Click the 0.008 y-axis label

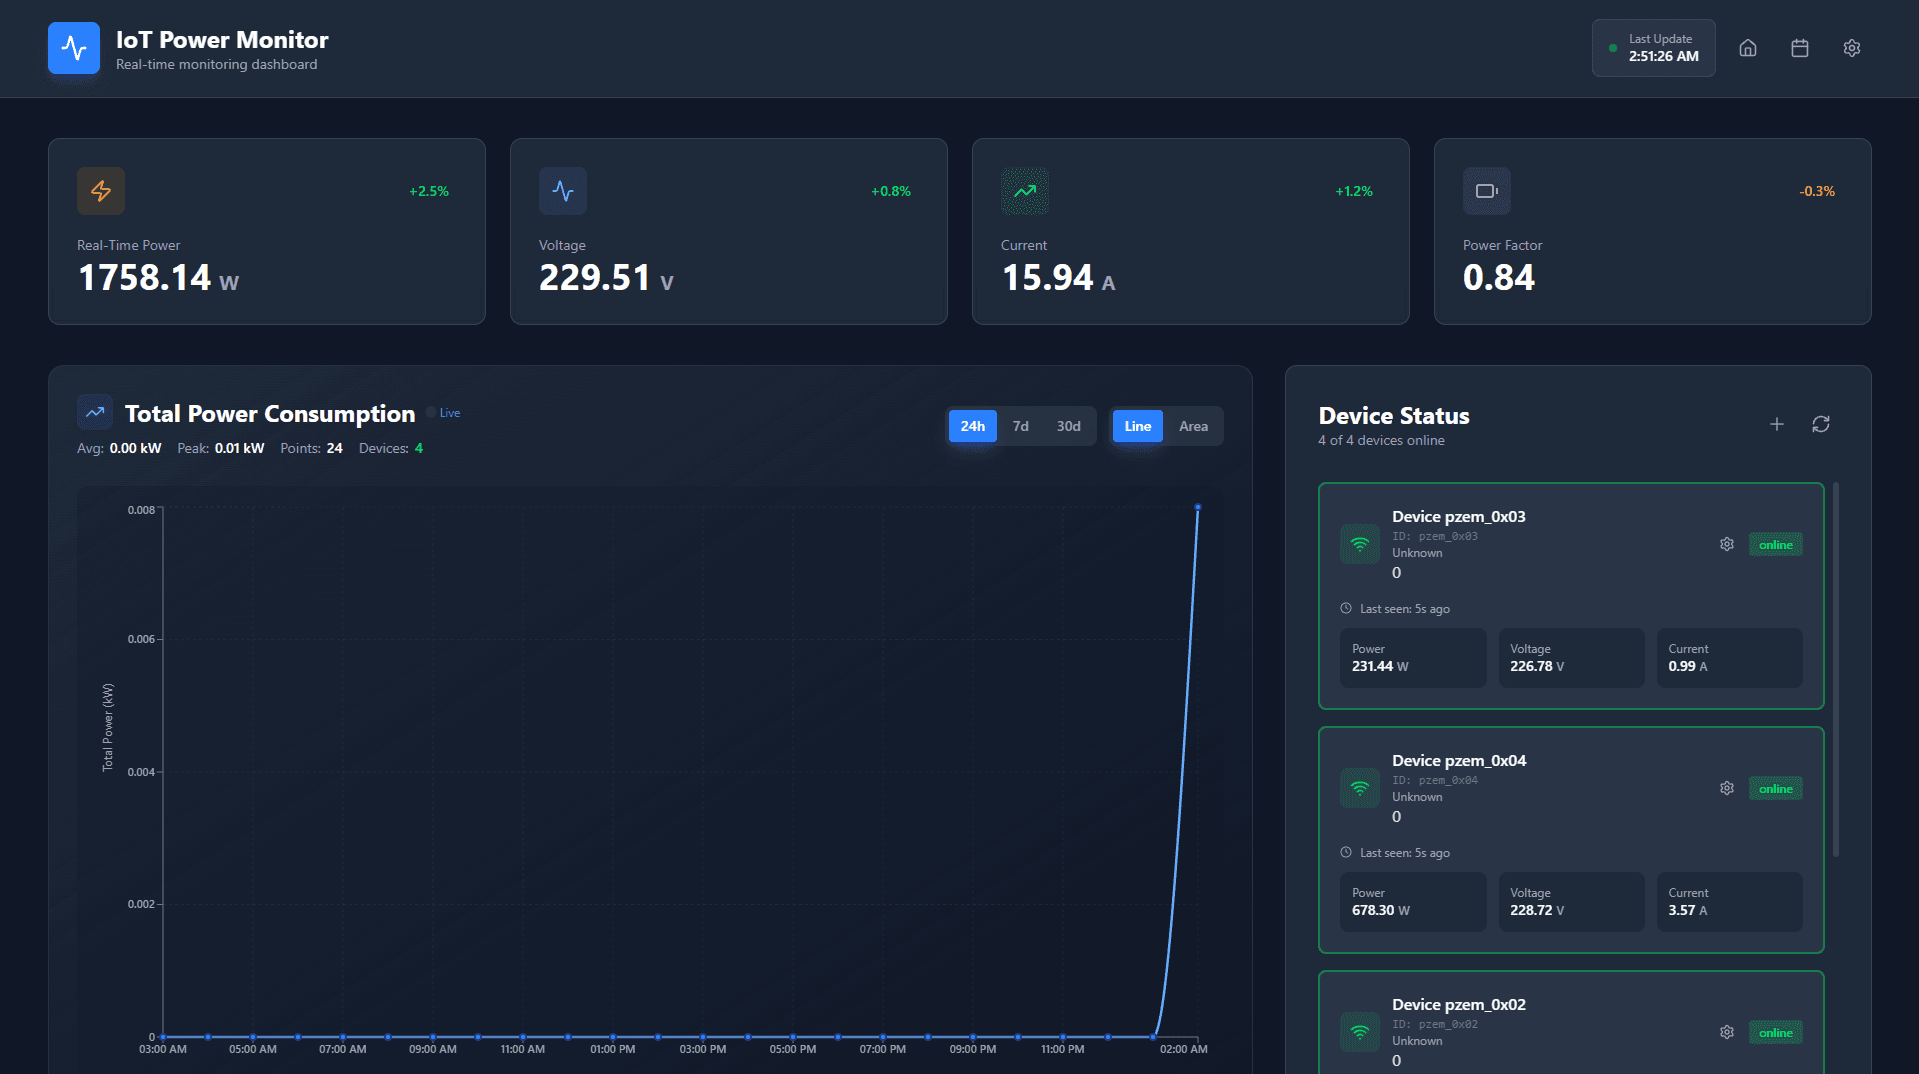(141, 510)
